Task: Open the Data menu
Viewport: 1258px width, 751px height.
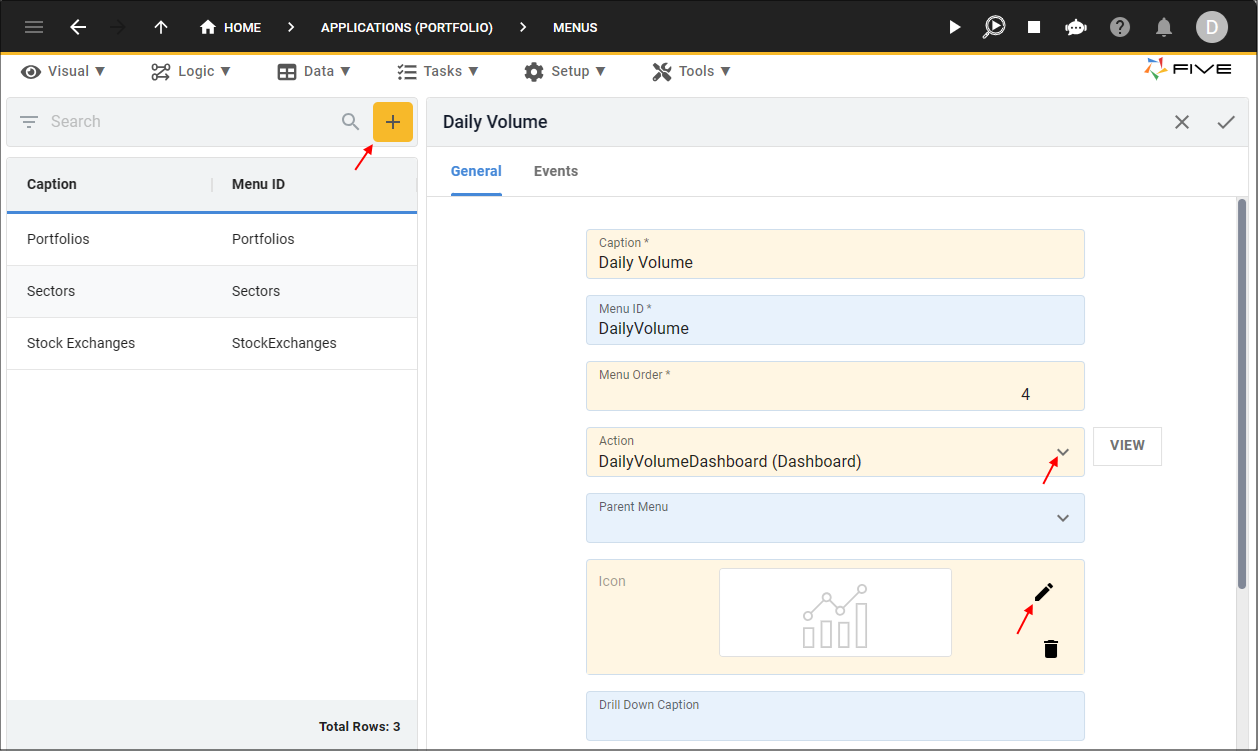Action: 314,71
